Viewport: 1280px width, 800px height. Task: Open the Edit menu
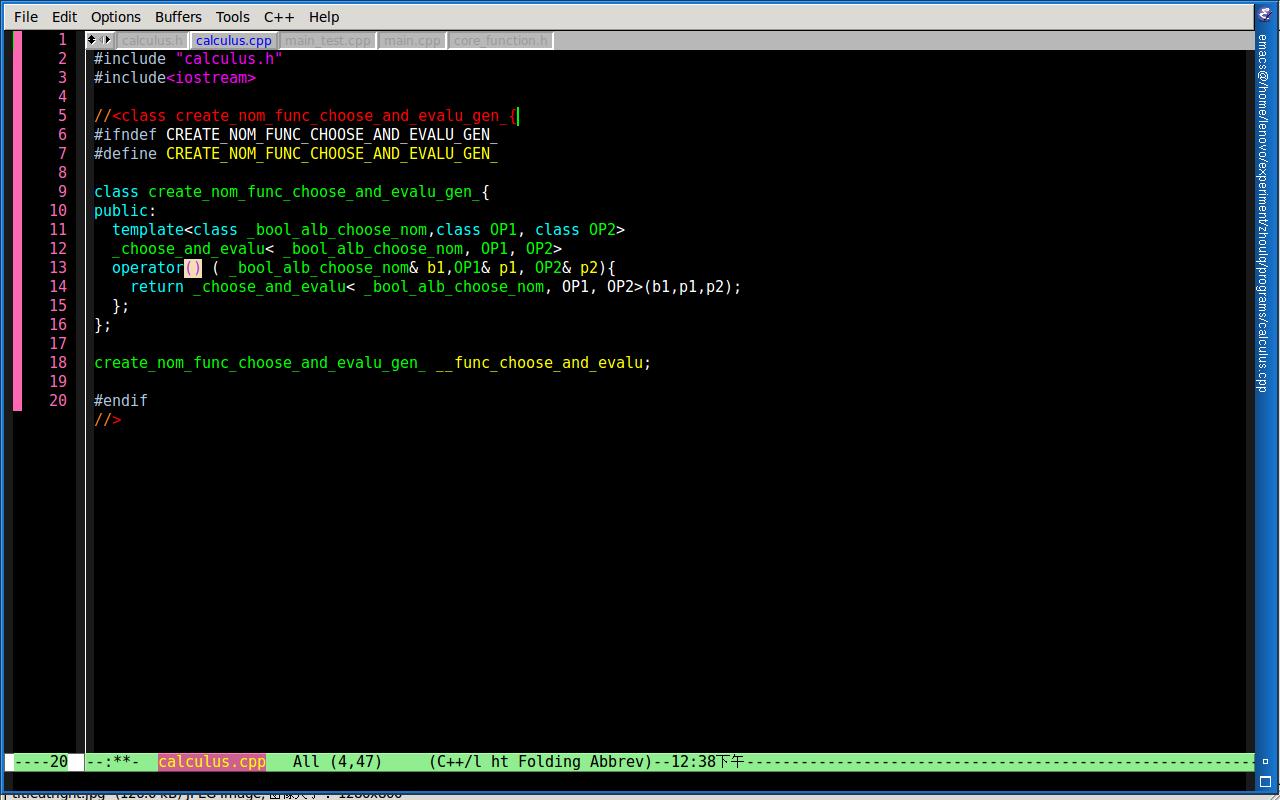[x=64, y=17]
